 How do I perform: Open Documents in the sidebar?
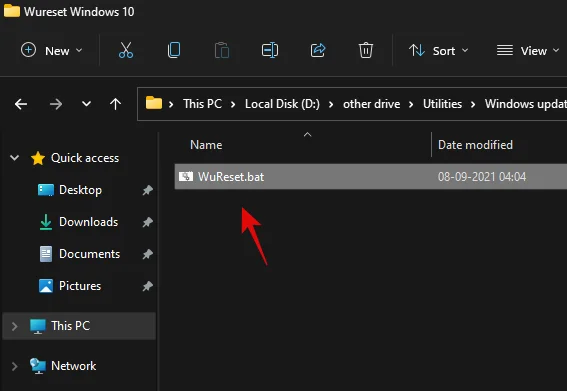click(89, 254)
